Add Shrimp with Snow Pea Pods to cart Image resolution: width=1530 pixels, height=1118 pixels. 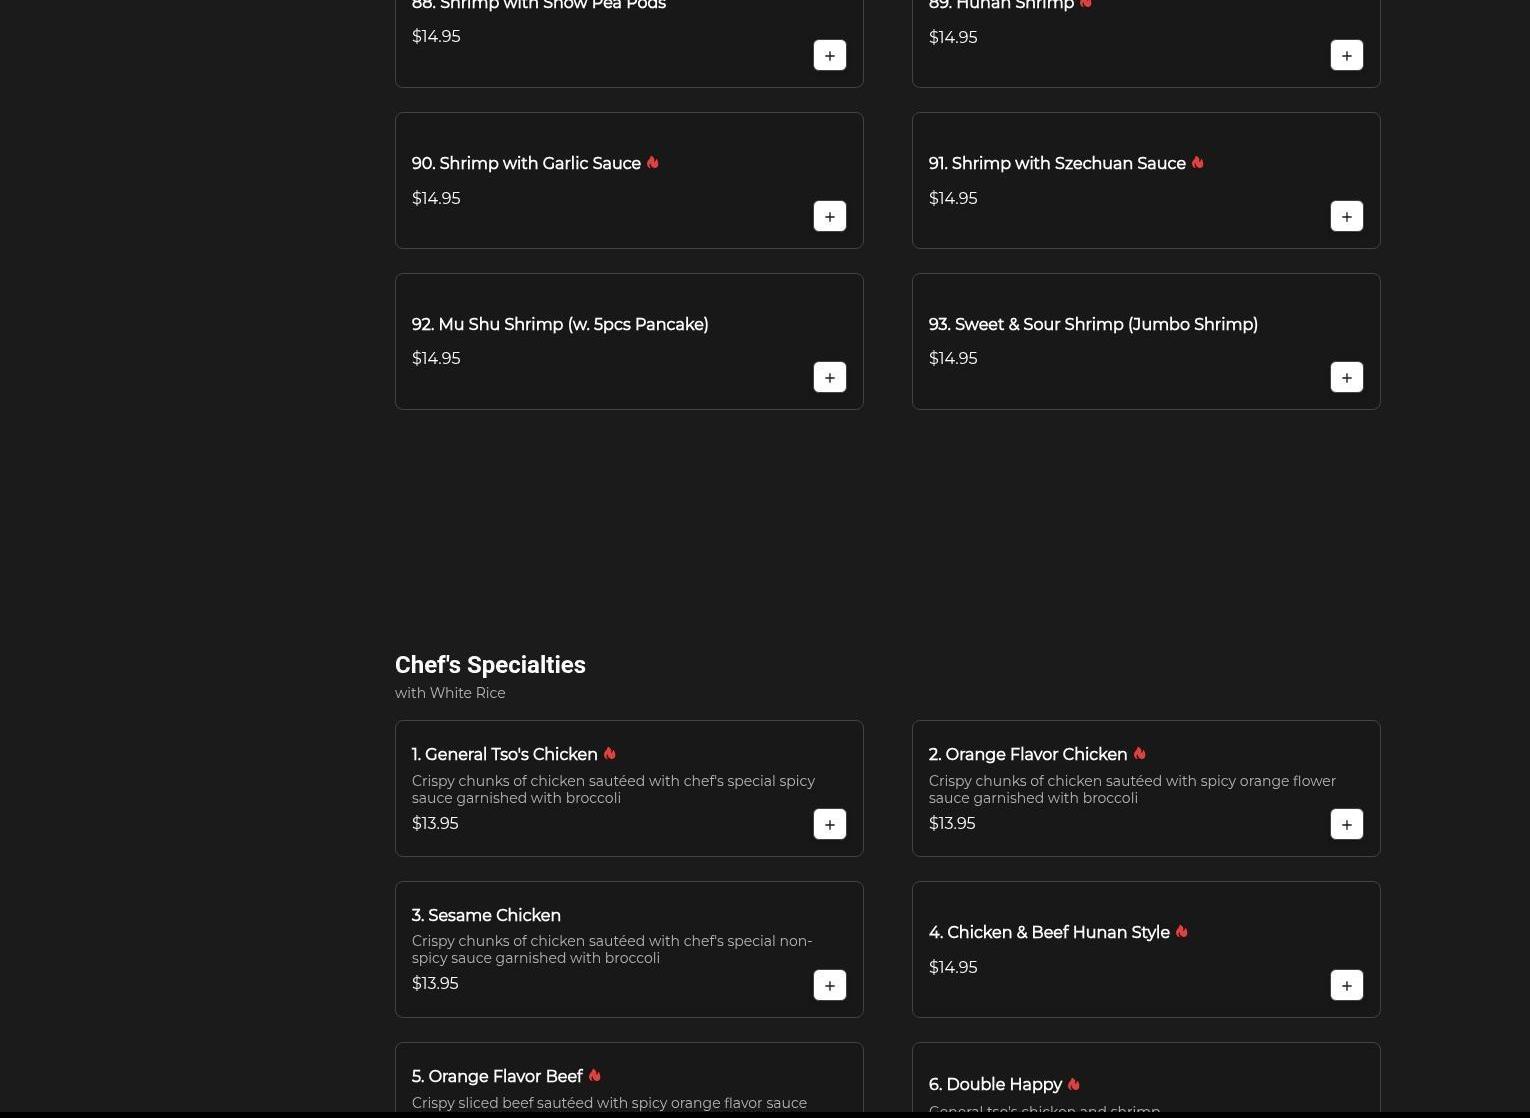coord(829,56)
